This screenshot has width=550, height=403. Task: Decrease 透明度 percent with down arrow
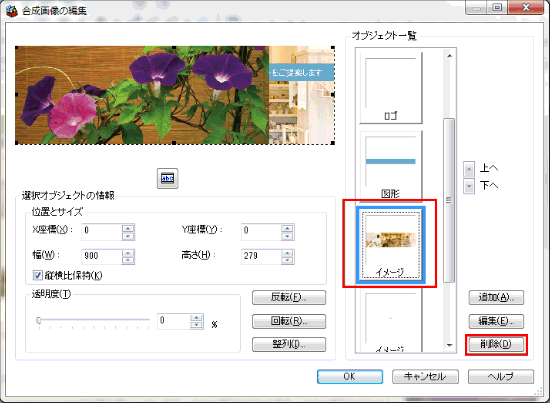pyautogui.click(x=196, y=325)
